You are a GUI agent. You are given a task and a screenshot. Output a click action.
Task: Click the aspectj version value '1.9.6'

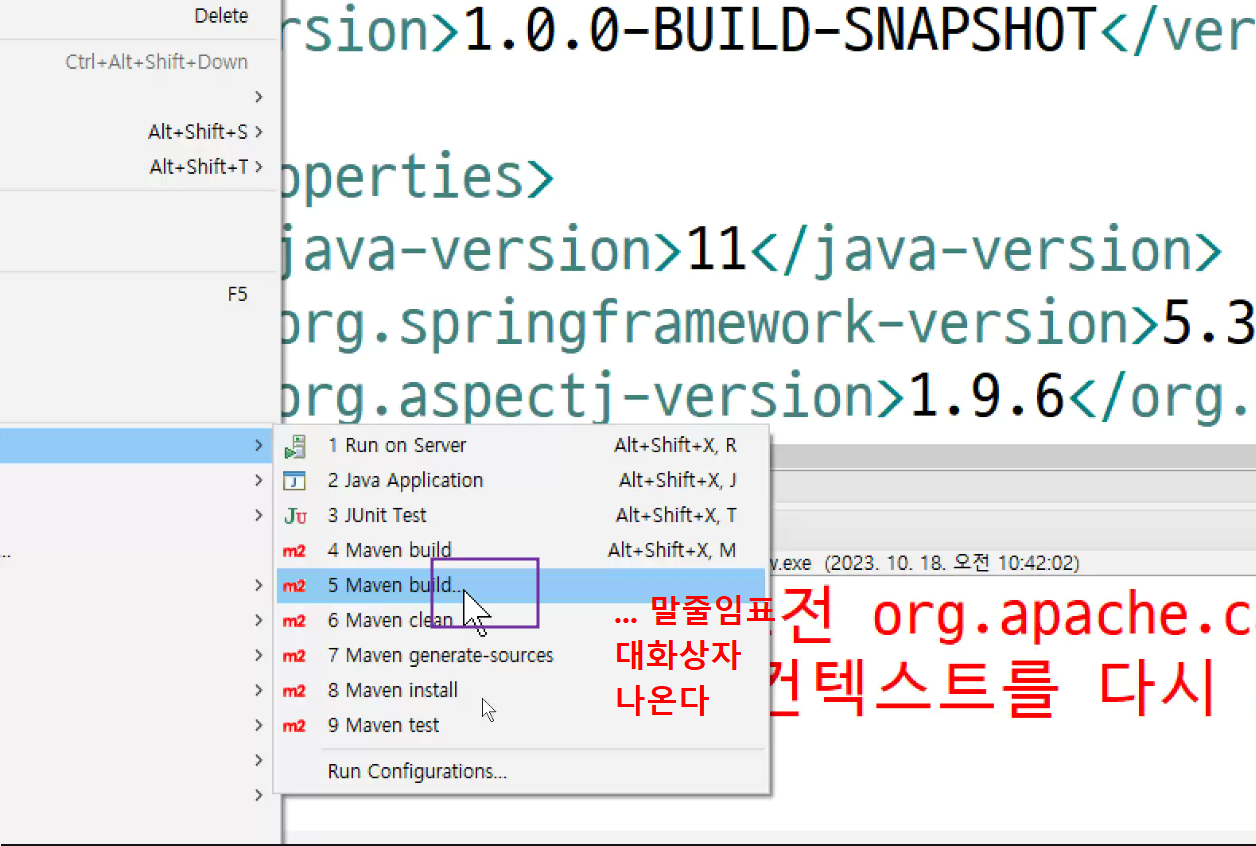click(986, 396)
